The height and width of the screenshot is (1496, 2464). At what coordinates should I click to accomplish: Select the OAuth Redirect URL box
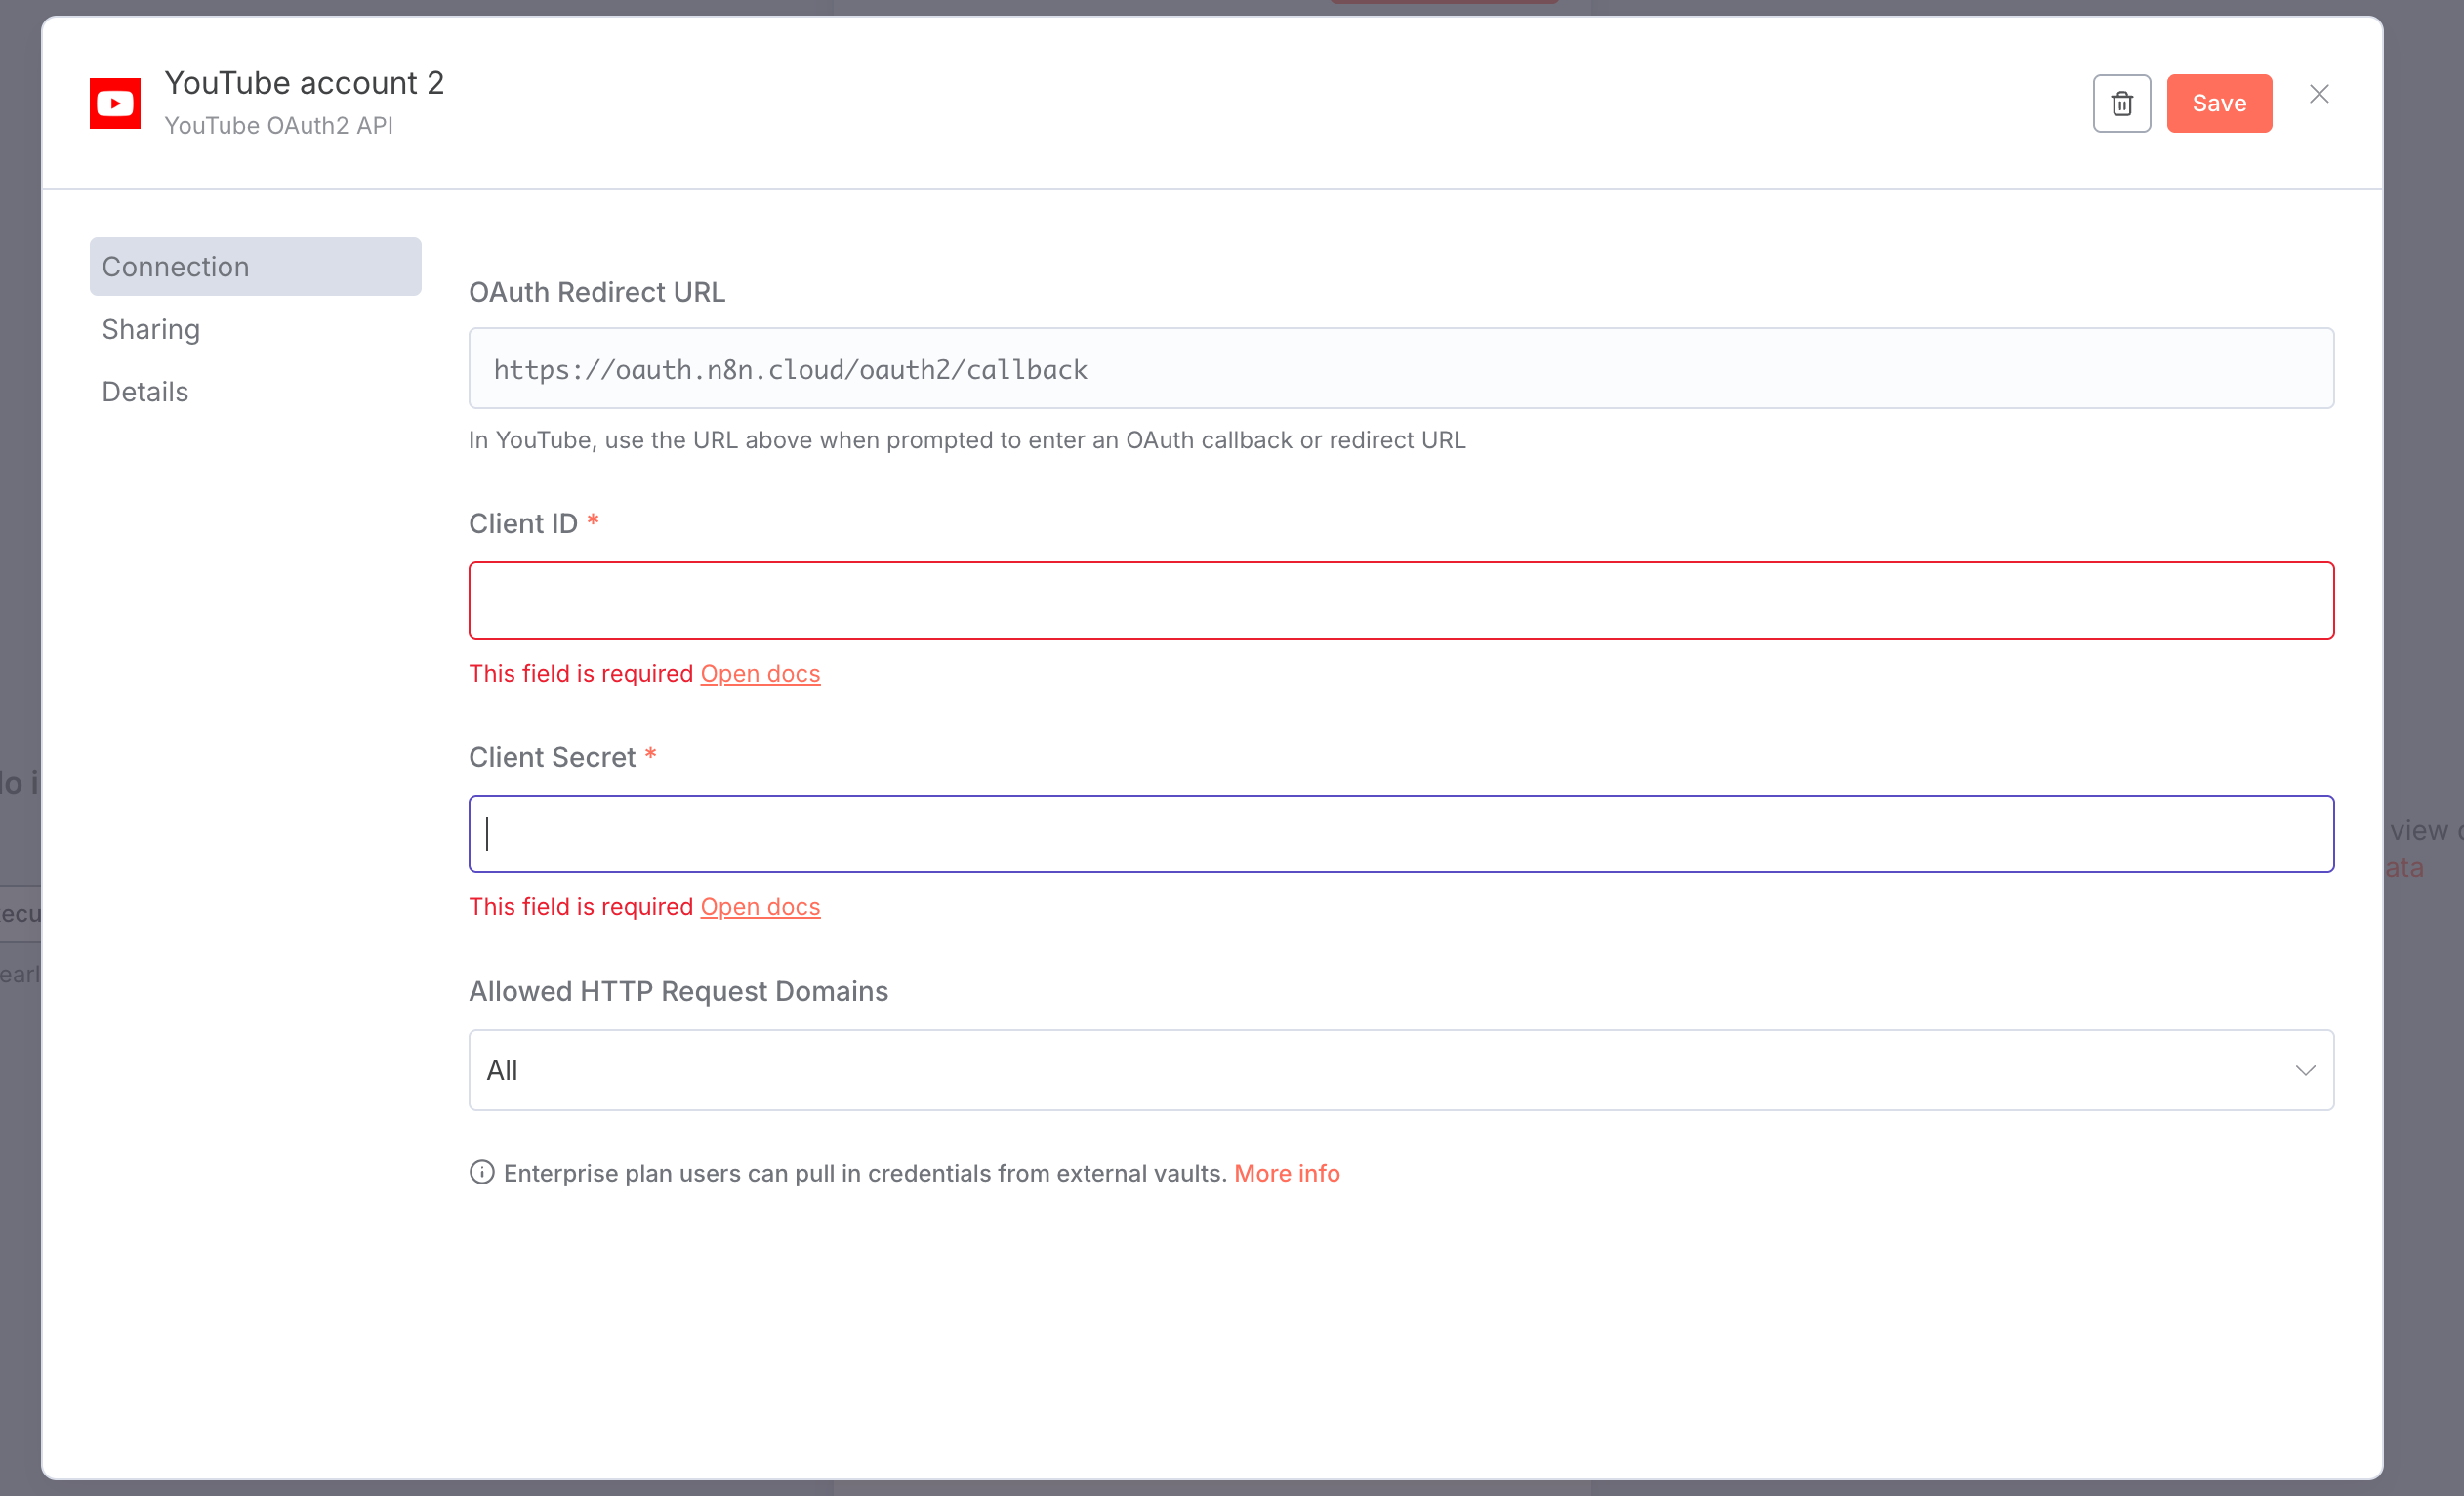(x=1400, y=369)
